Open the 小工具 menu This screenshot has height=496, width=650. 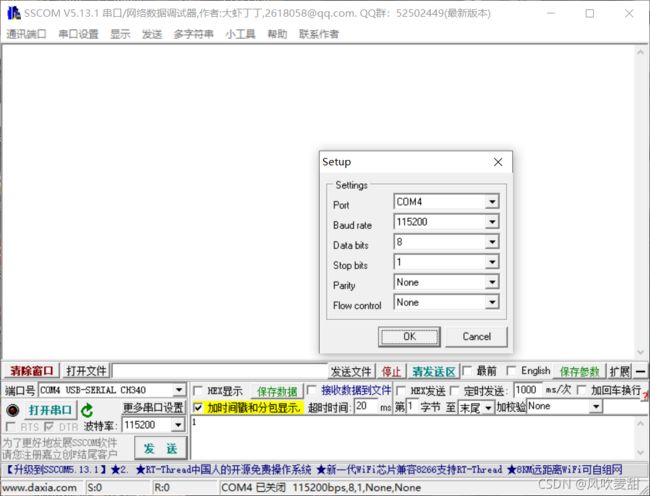[240, 34]
